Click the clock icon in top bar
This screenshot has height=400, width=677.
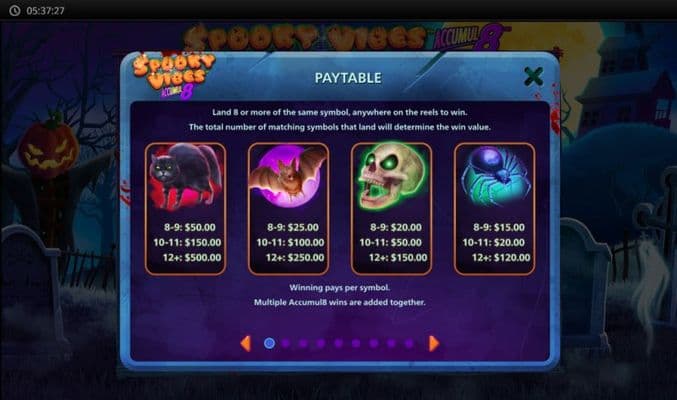click(x=15, y=10)
